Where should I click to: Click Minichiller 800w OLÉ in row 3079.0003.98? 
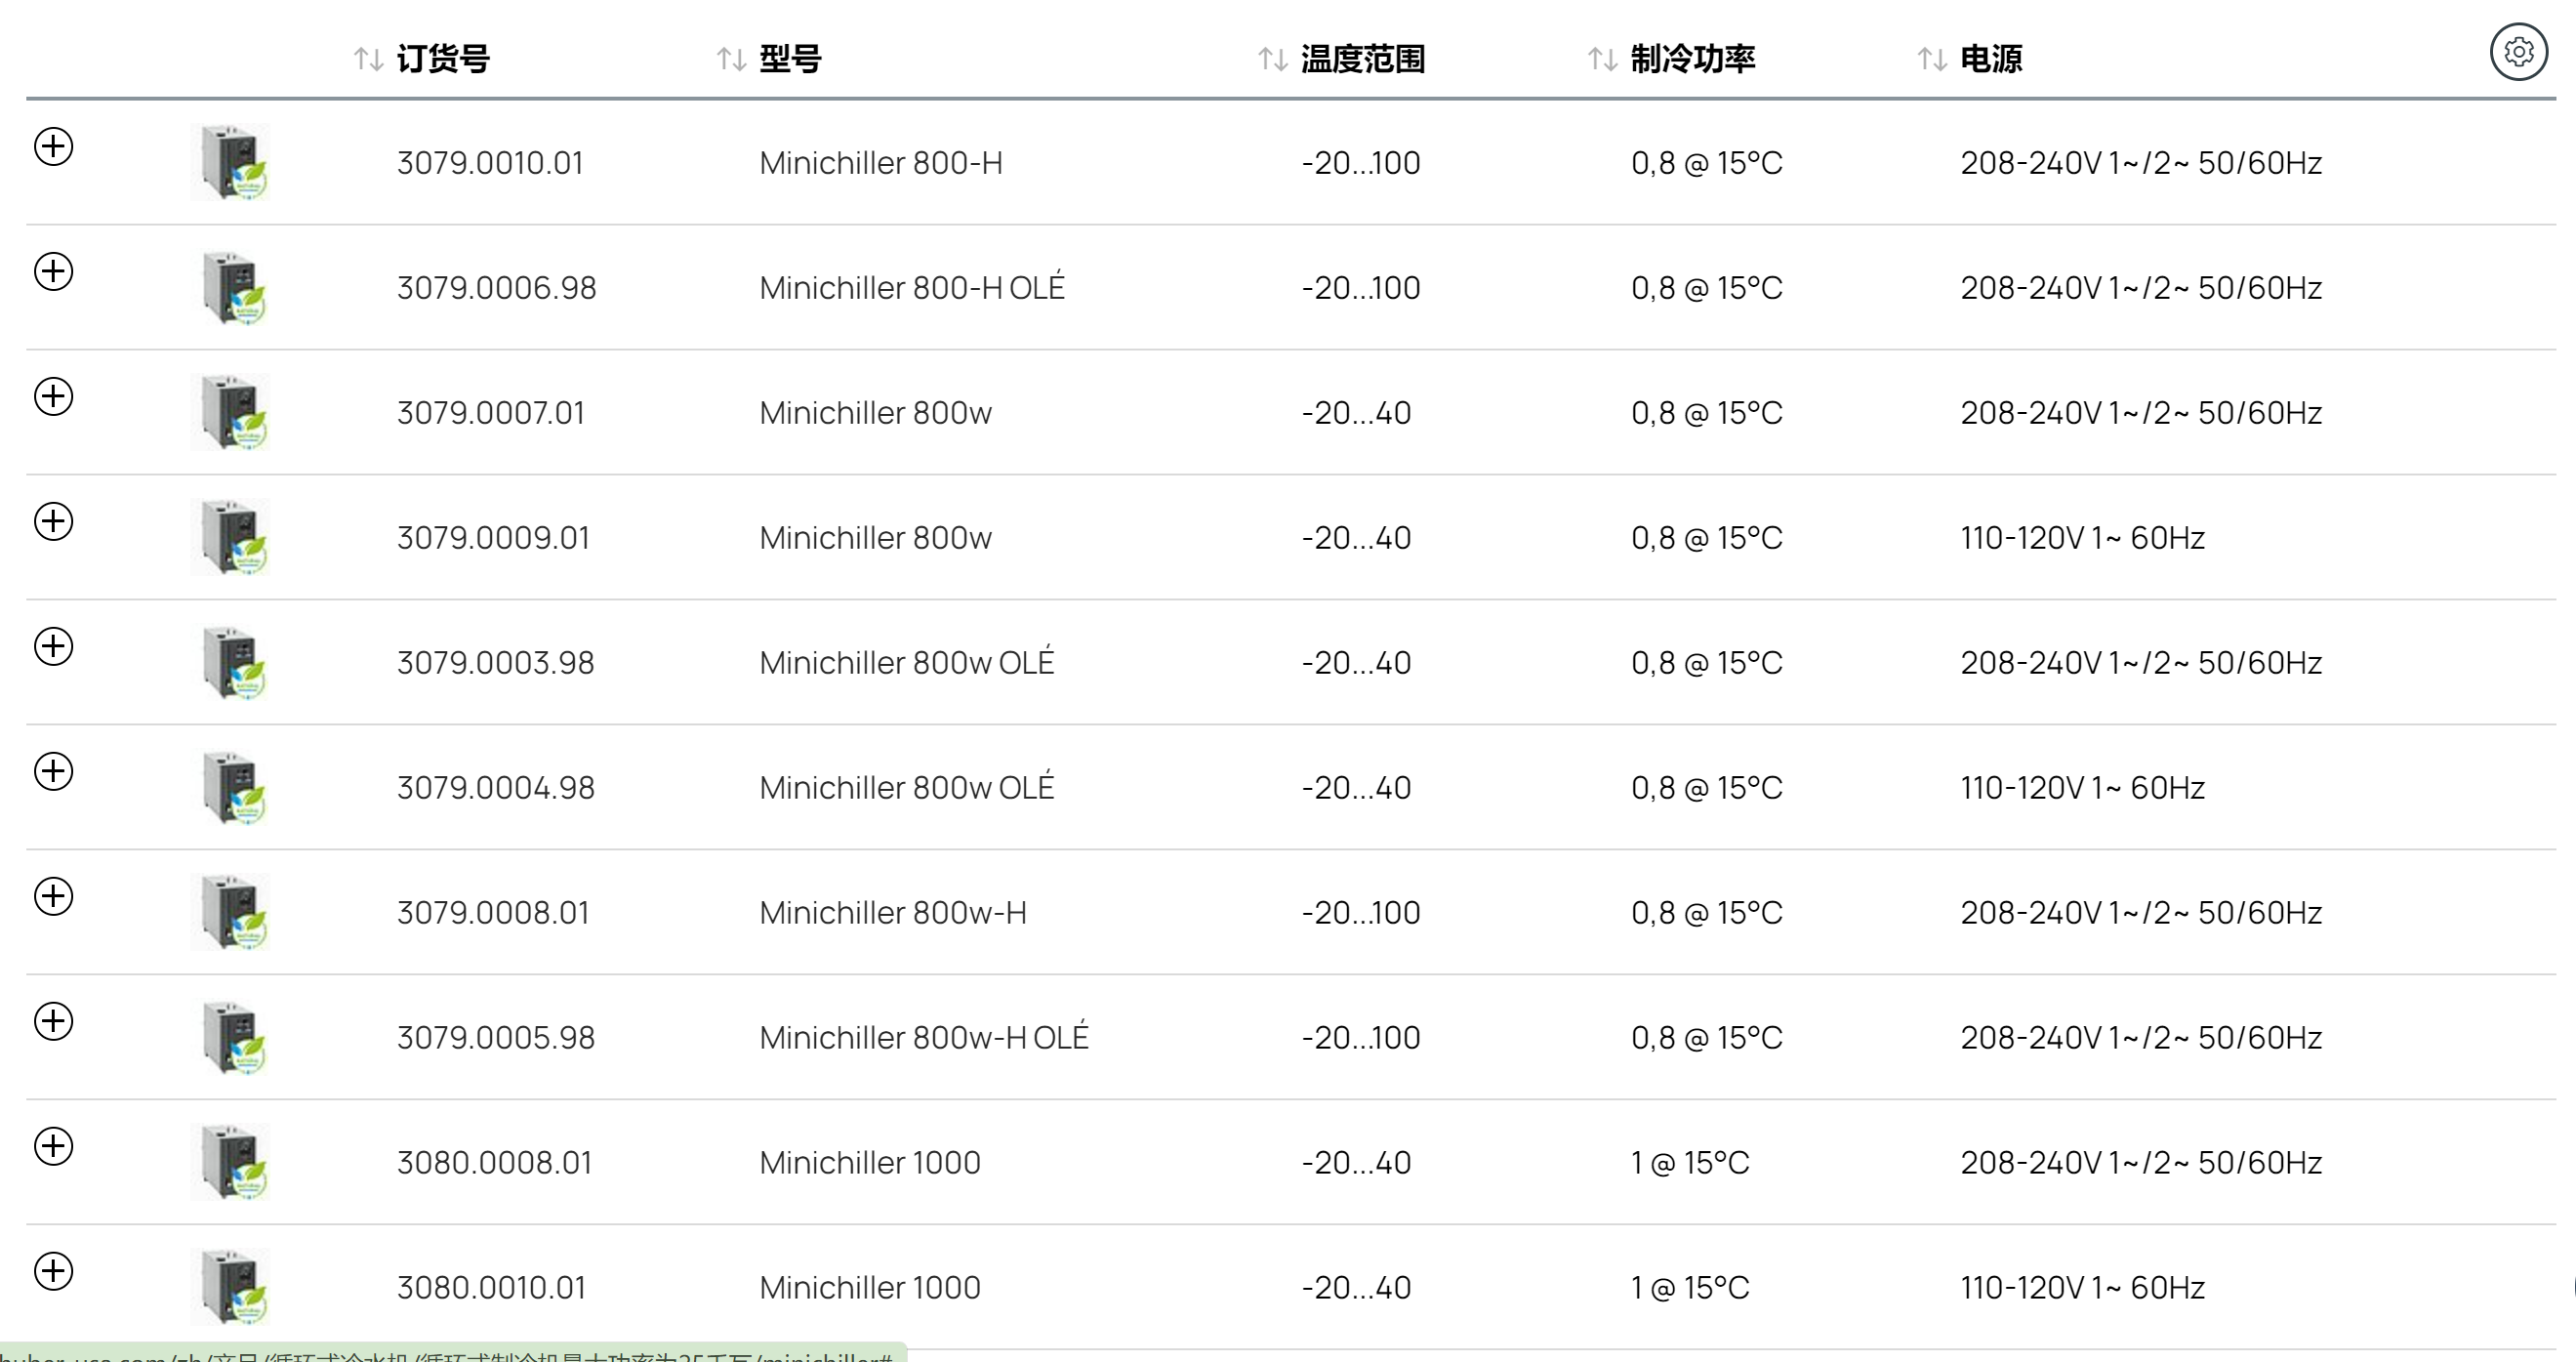point(907,661)
